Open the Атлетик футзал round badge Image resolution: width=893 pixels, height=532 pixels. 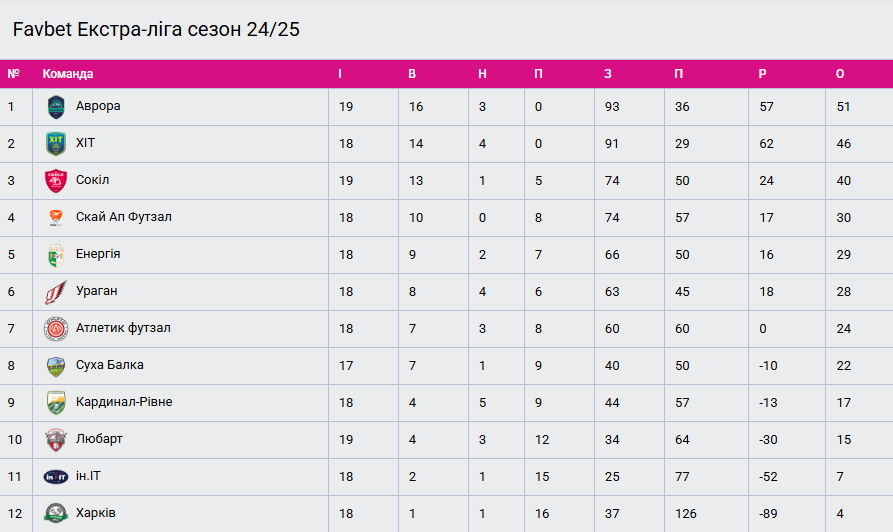56,329
